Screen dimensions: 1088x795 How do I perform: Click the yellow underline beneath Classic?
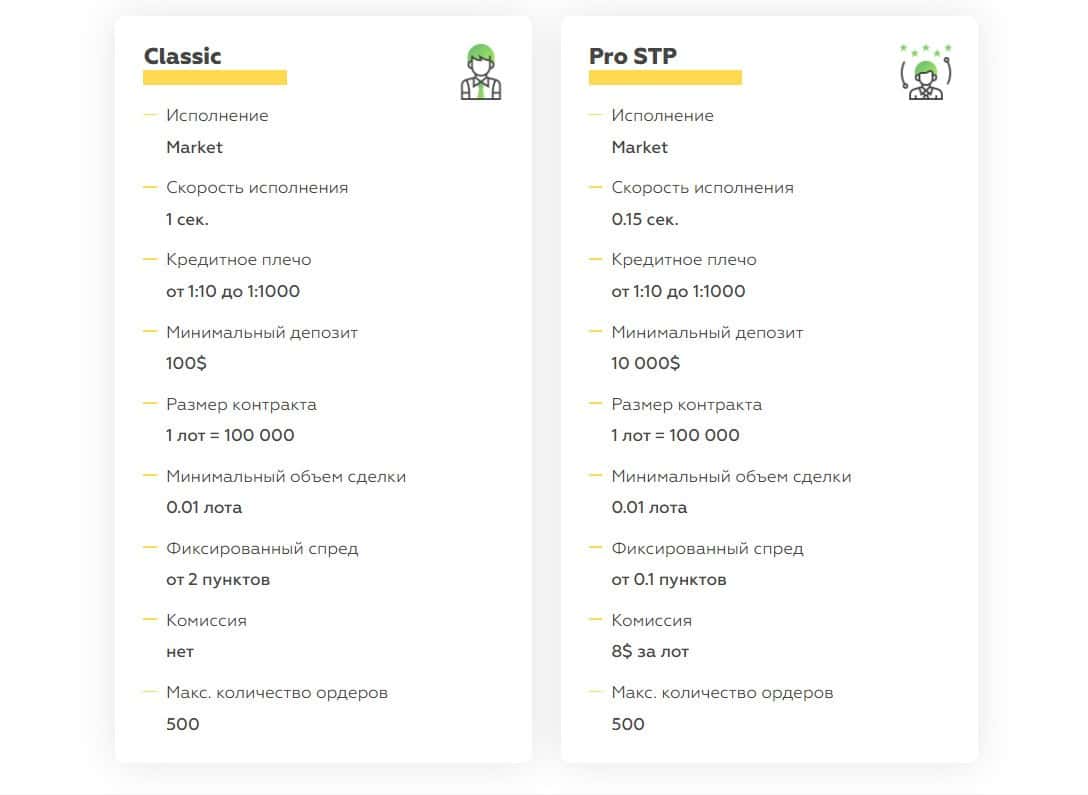(x=215, y=77)
